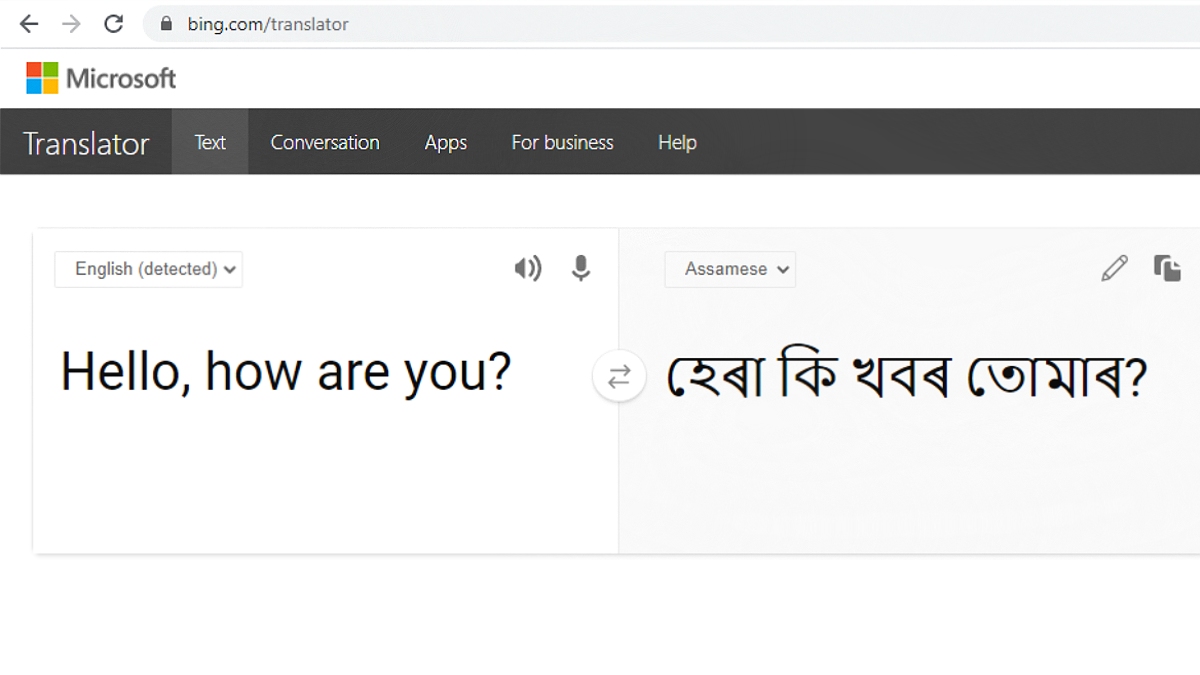The width and height of the screenshot is (1200, 675).
Task: Click the Microsoft logo
Action: 100,77
